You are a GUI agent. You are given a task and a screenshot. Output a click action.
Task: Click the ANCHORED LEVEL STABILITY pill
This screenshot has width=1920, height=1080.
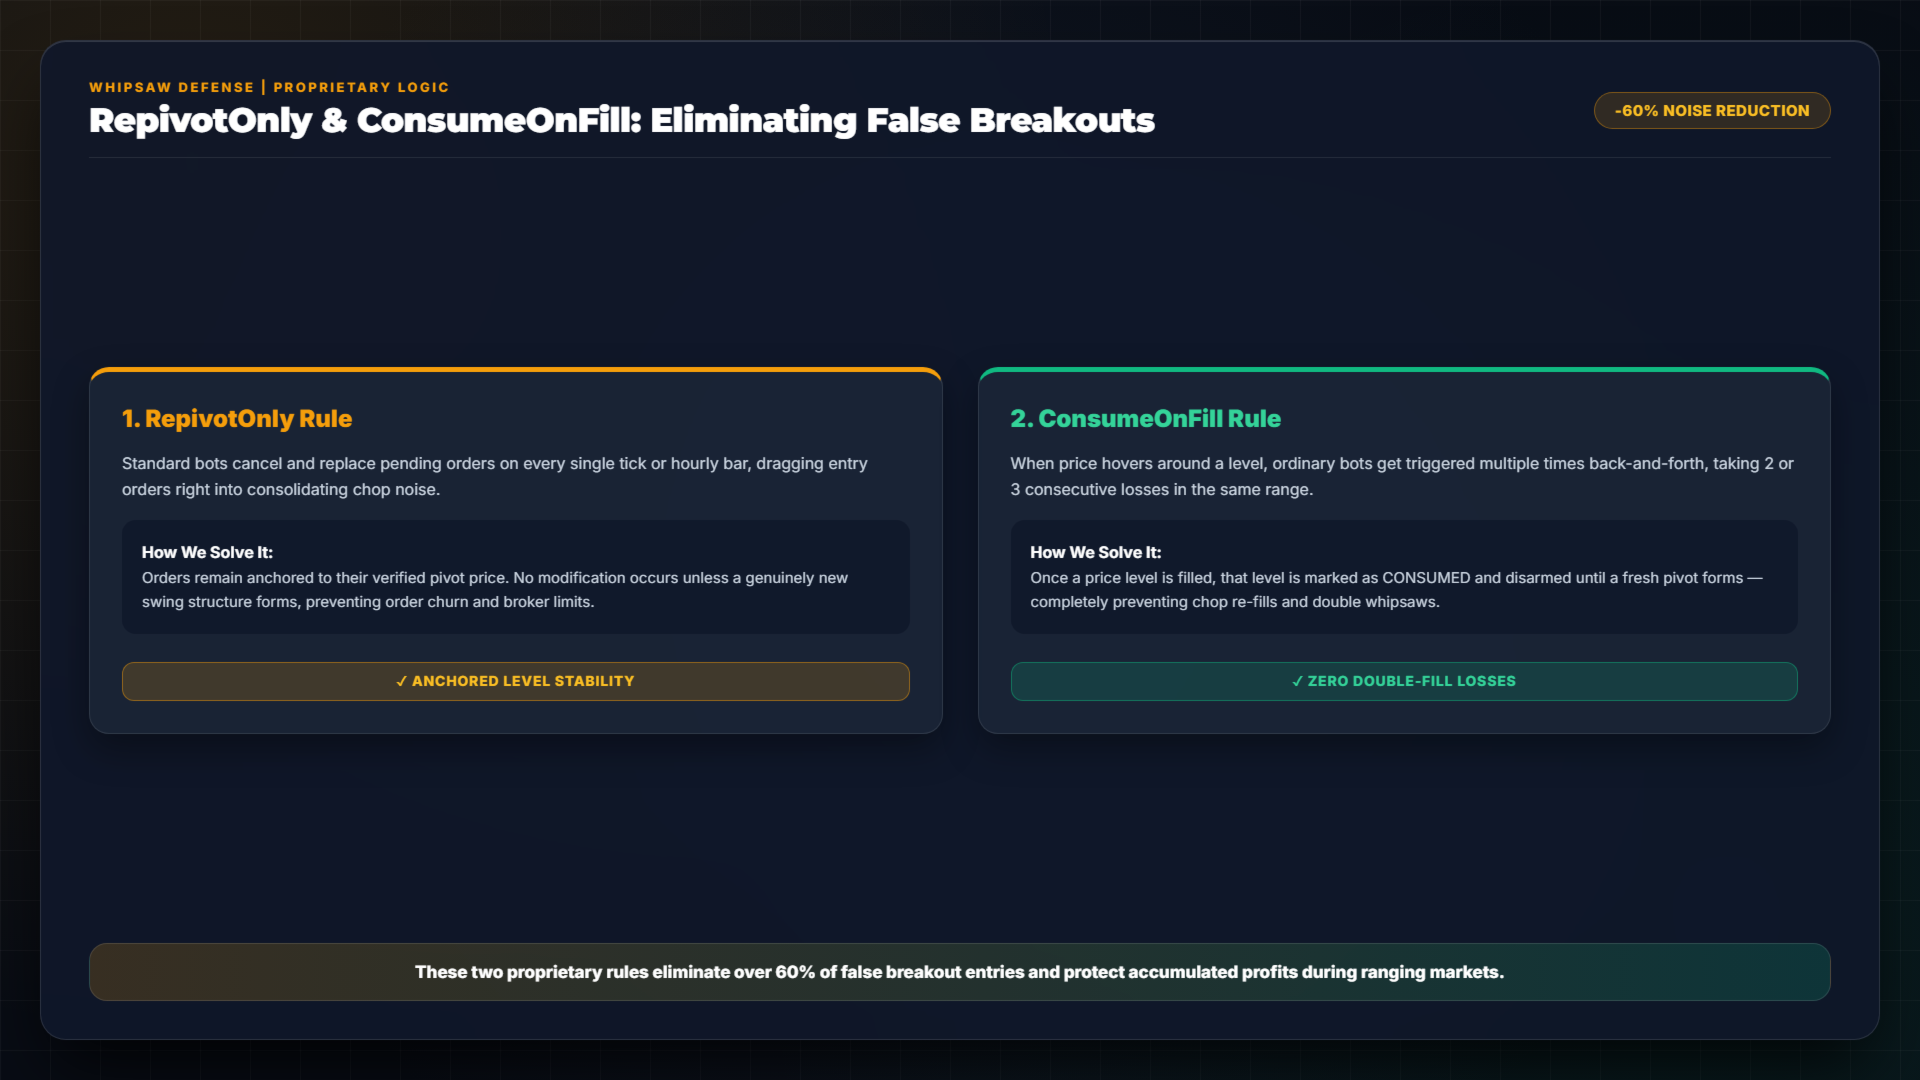pyautogui.click(x=516, y=681)
